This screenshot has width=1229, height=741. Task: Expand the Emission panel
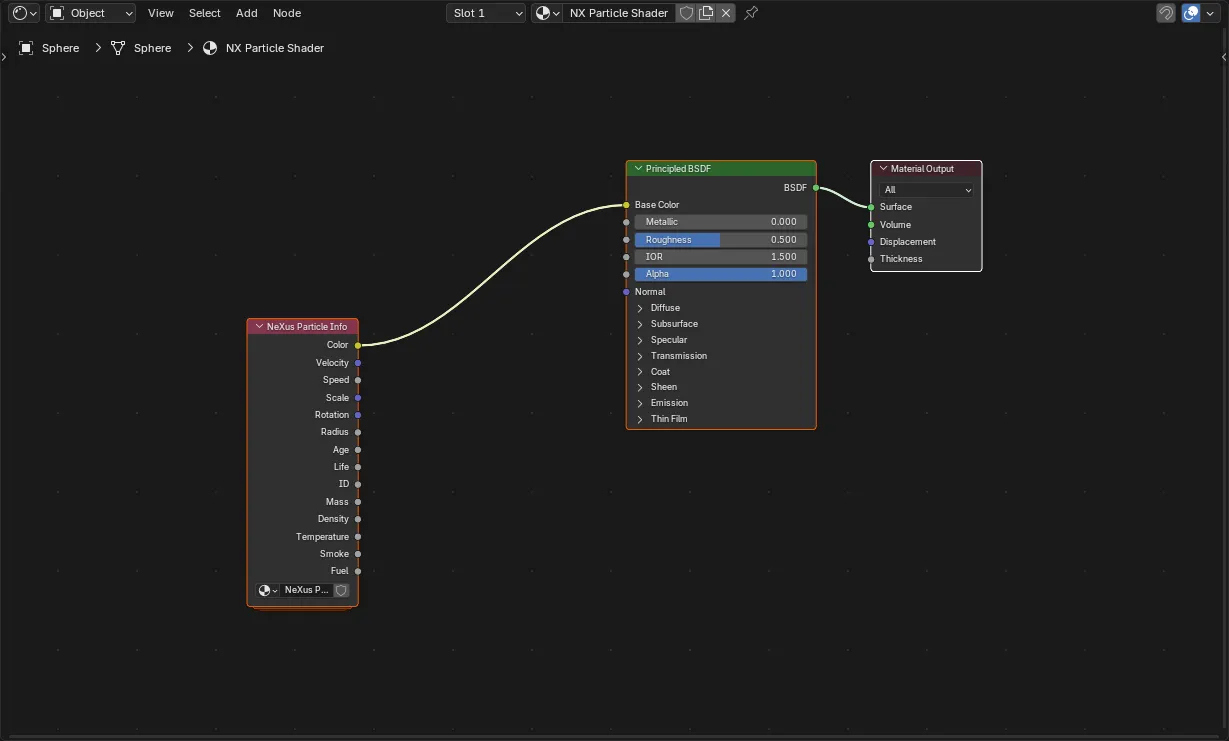[640, 403]
